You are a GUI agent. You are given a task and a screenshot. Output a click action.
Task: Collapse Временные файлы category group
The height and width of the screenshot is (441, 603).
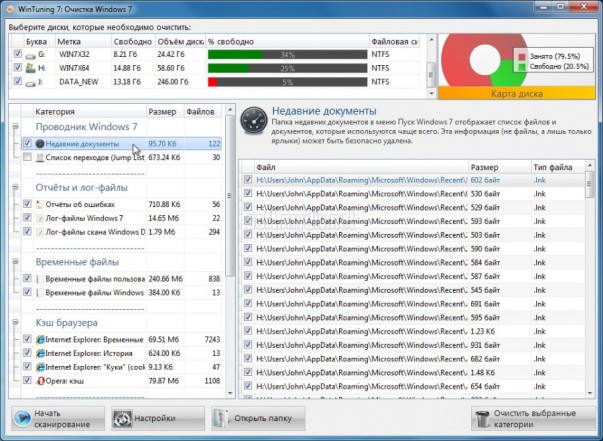coord(15,261)
